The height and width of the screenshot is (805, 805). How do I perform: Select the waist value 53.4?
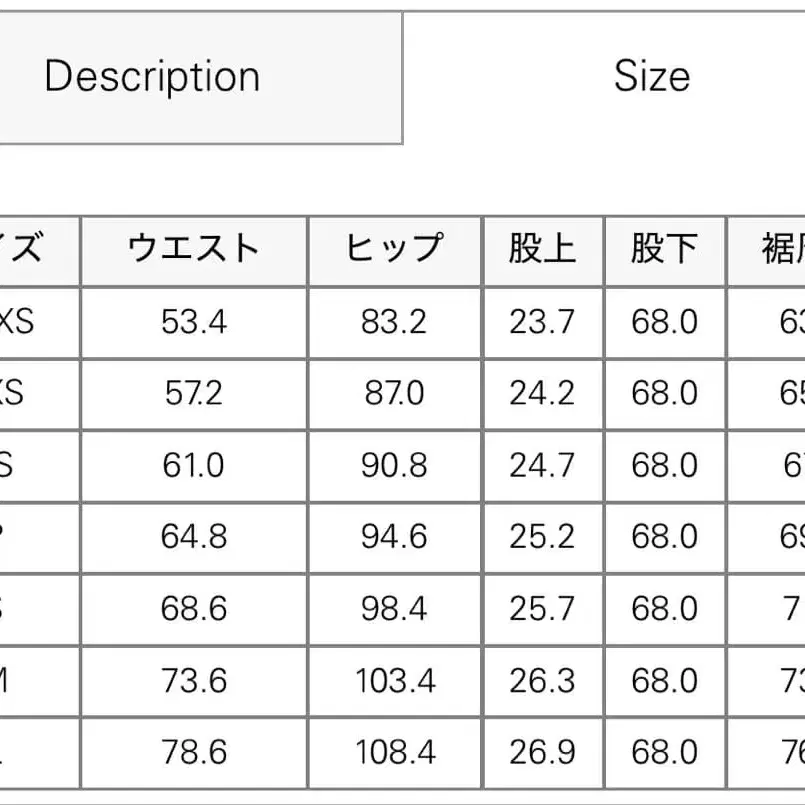[194, 320]
